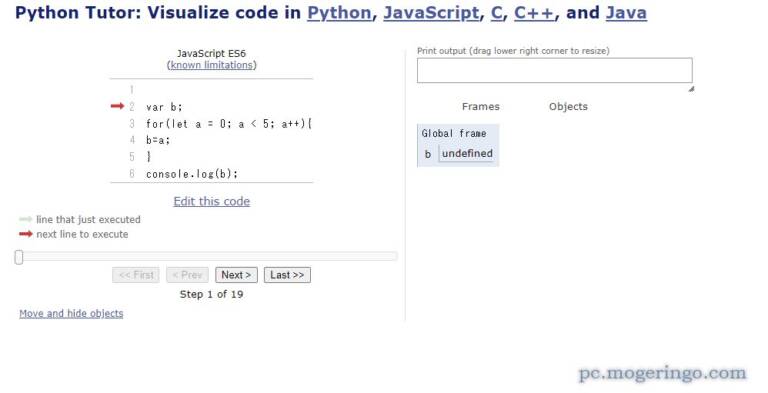The height and width of the screenshot is (393, 768).
Task: Open the Python link in the title
Action: point(339,13)
